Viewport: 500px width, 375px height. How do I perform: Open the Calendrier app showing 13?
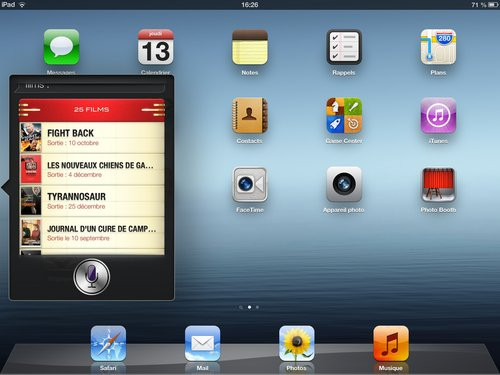point(156,47)
